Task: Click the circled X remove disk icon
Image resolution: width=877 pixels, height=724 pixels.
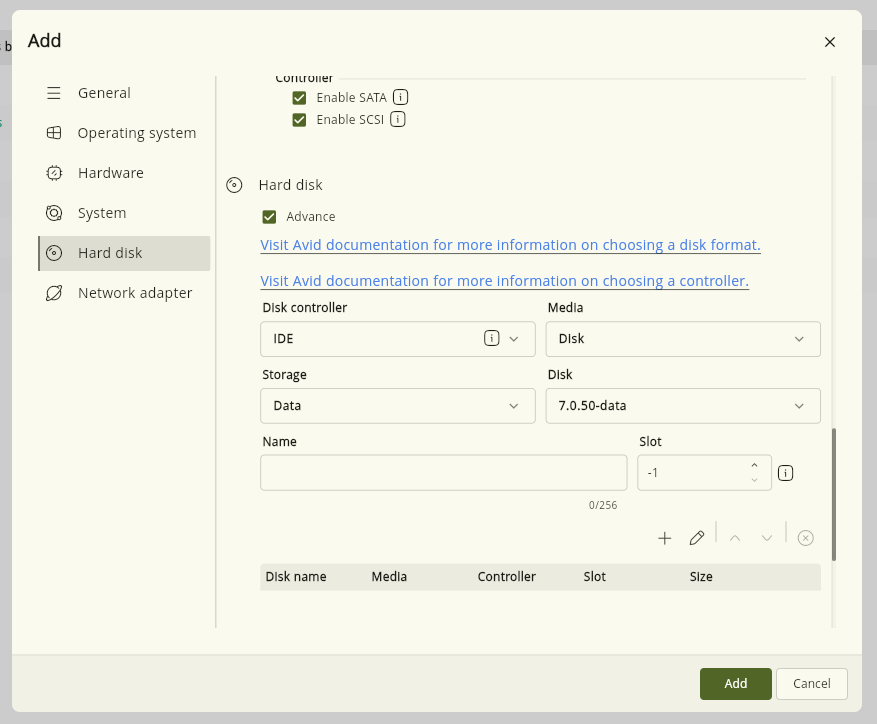Action: coord(805,538)
